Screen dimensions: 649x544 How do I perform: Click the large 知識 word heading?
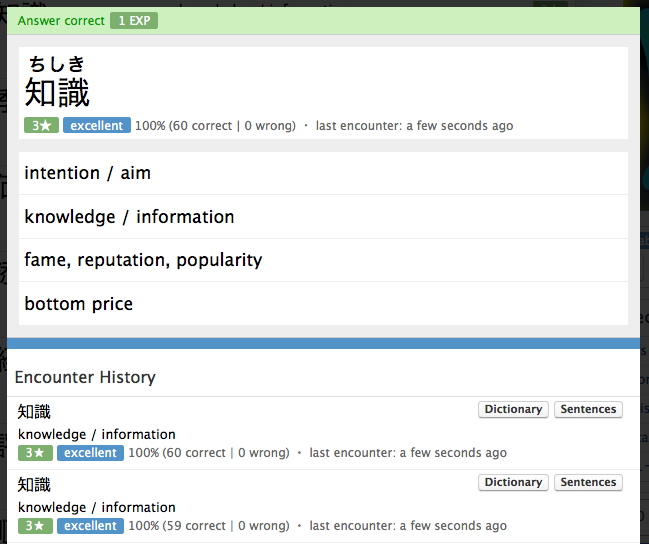[x=57, y=93]
